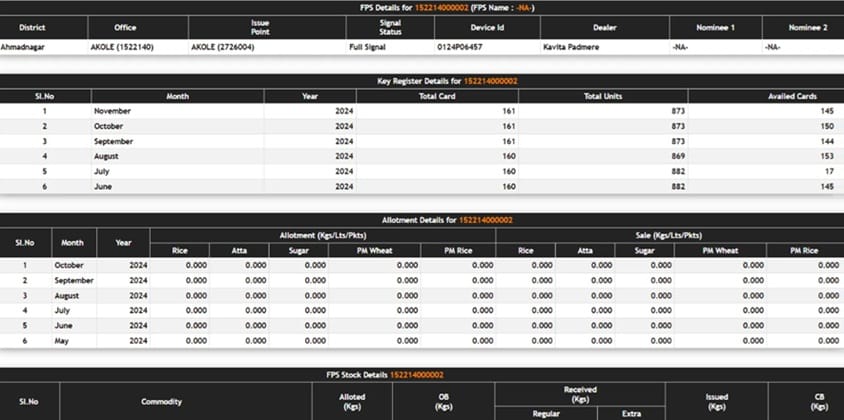Click availed cards value 153 for August

tap(827, 156)
